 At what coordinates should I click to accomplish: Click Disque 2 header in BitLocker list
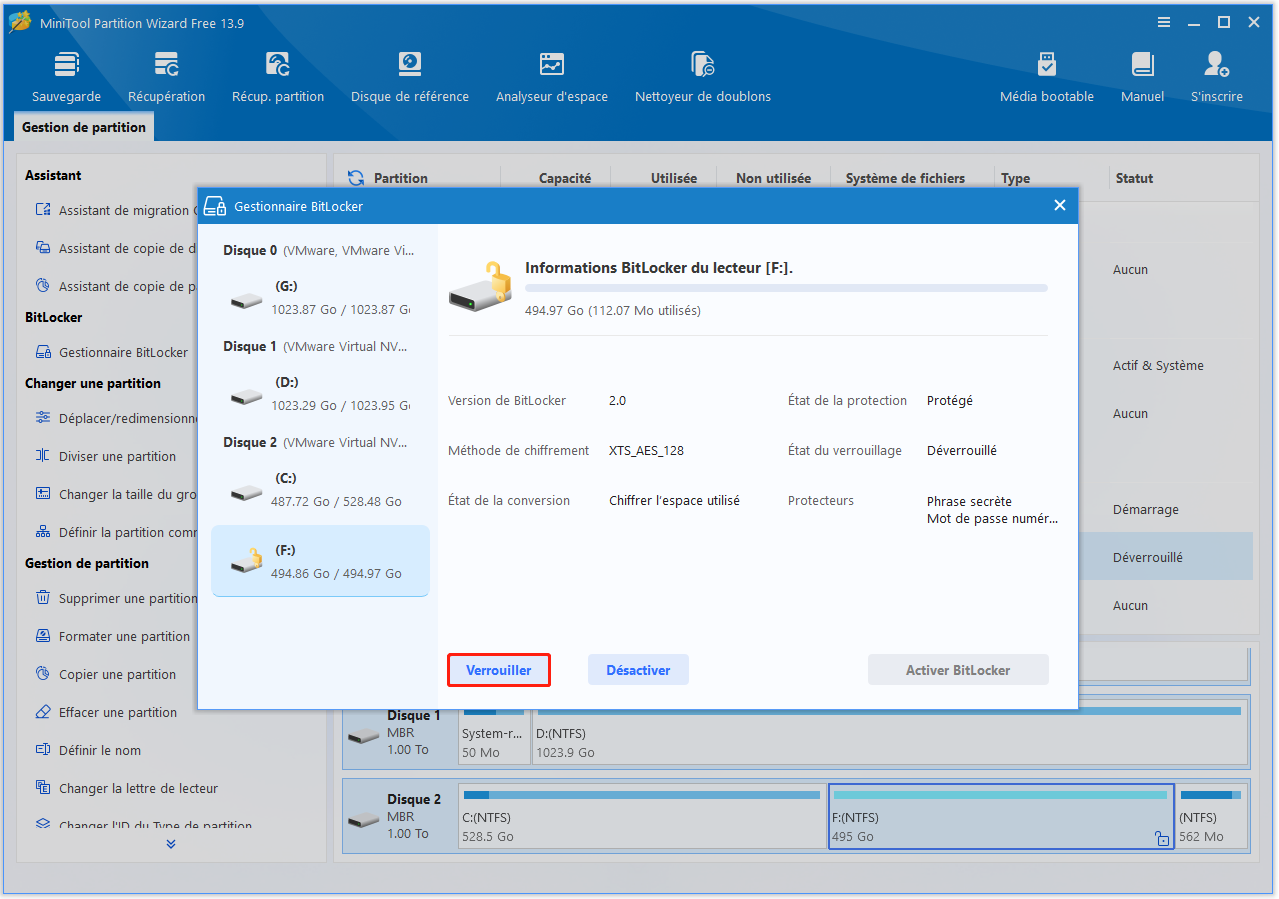coord(317,442)
